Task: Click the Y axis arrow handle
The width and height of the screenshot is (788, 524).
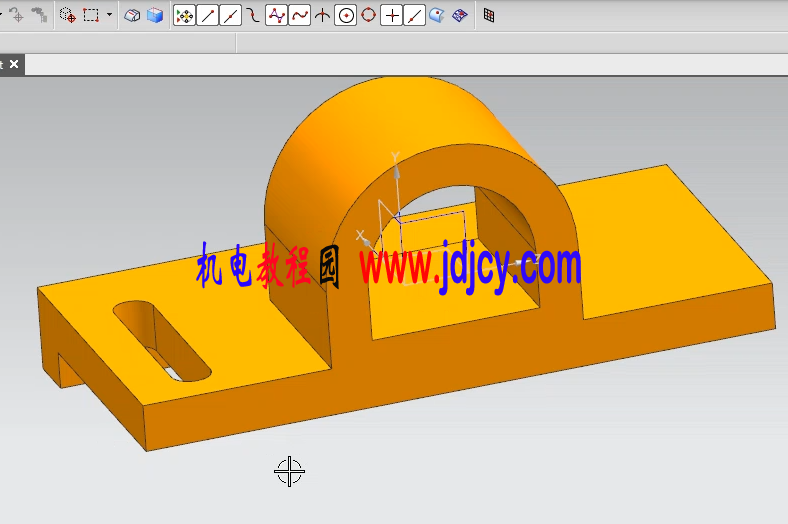Action: [396, 171]
